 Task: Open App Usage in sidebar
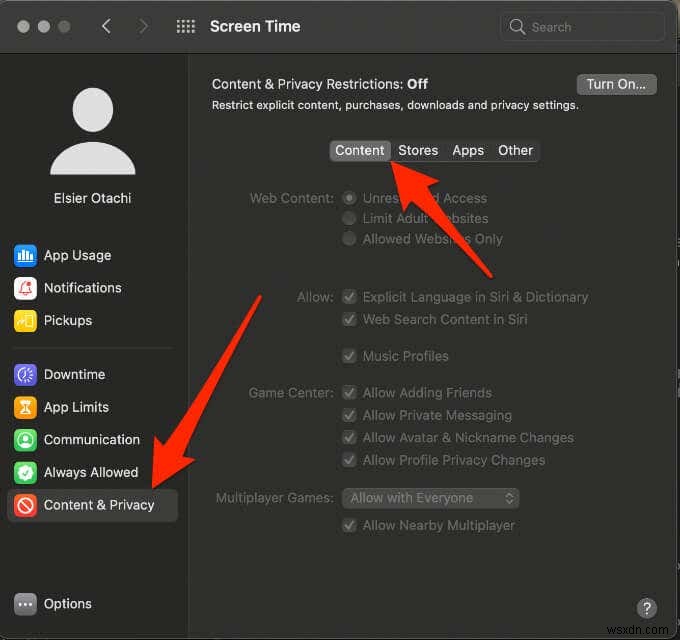coord(78,255)
